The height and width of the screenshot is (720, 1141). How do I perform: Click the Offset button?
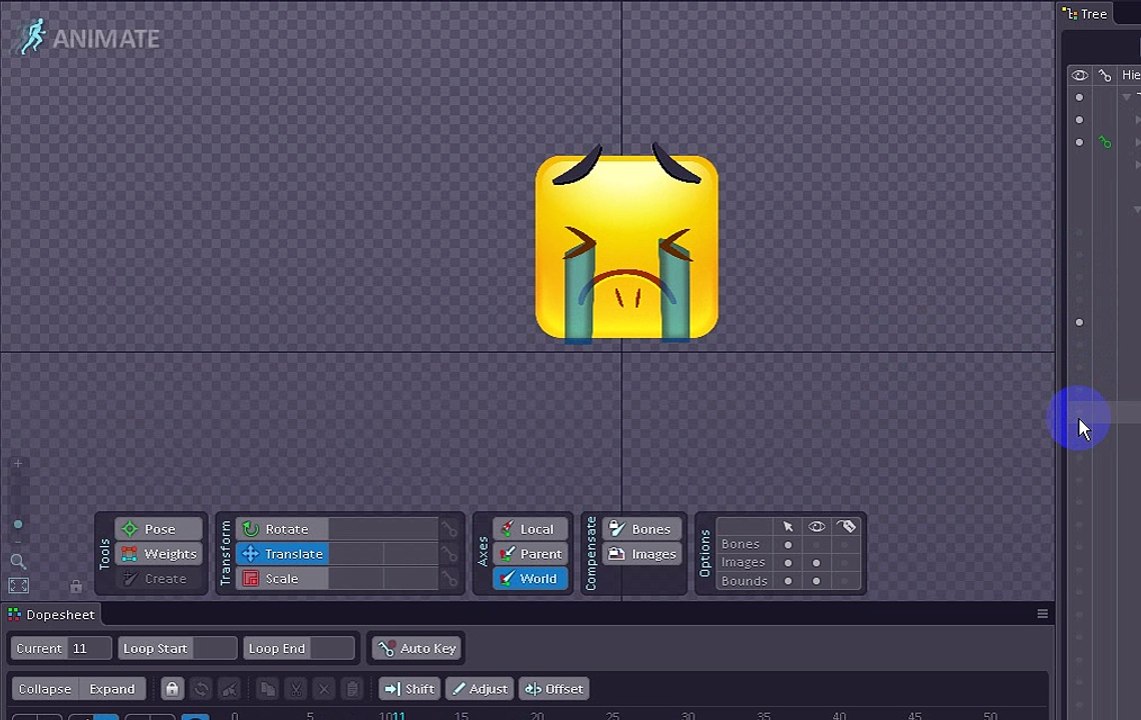pyautogui.click(x=554, y=689)
